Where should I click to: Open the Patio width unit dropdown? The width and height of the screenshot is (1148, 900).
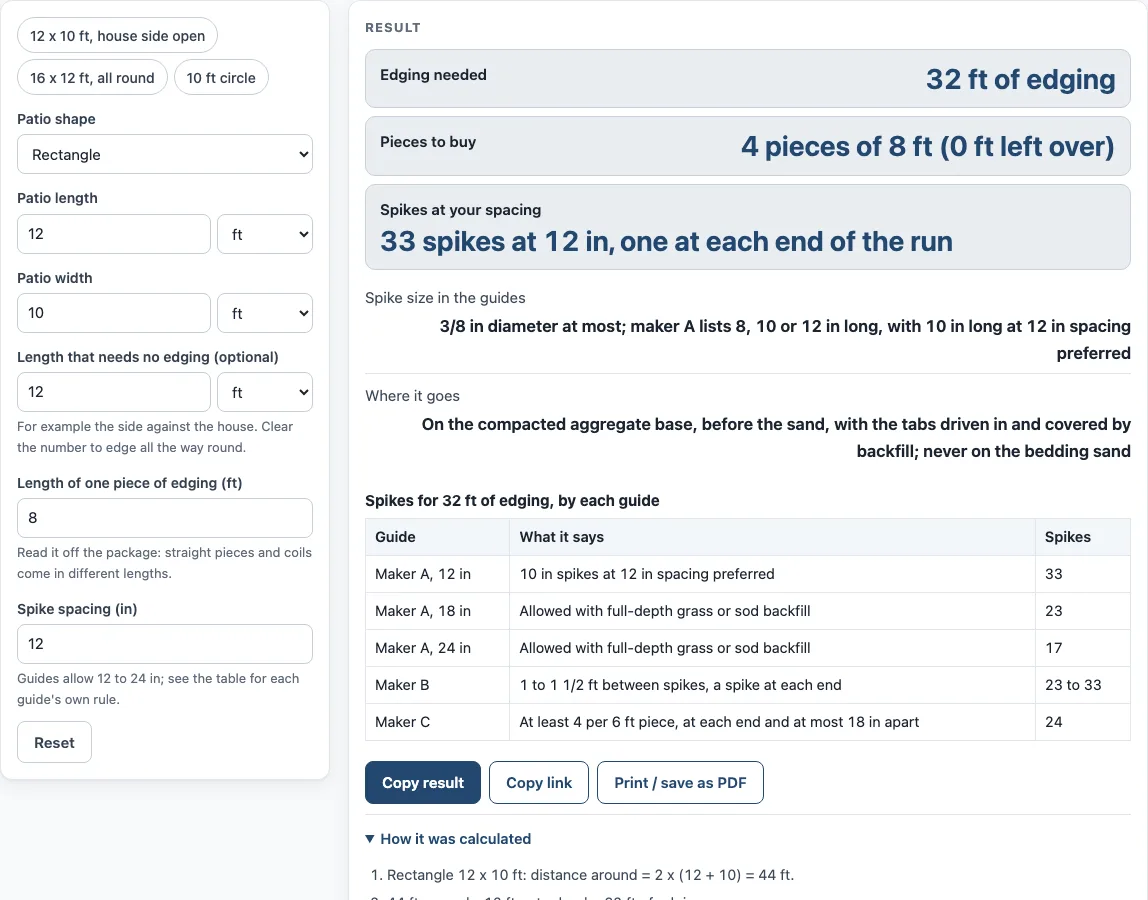click(265, 313)
